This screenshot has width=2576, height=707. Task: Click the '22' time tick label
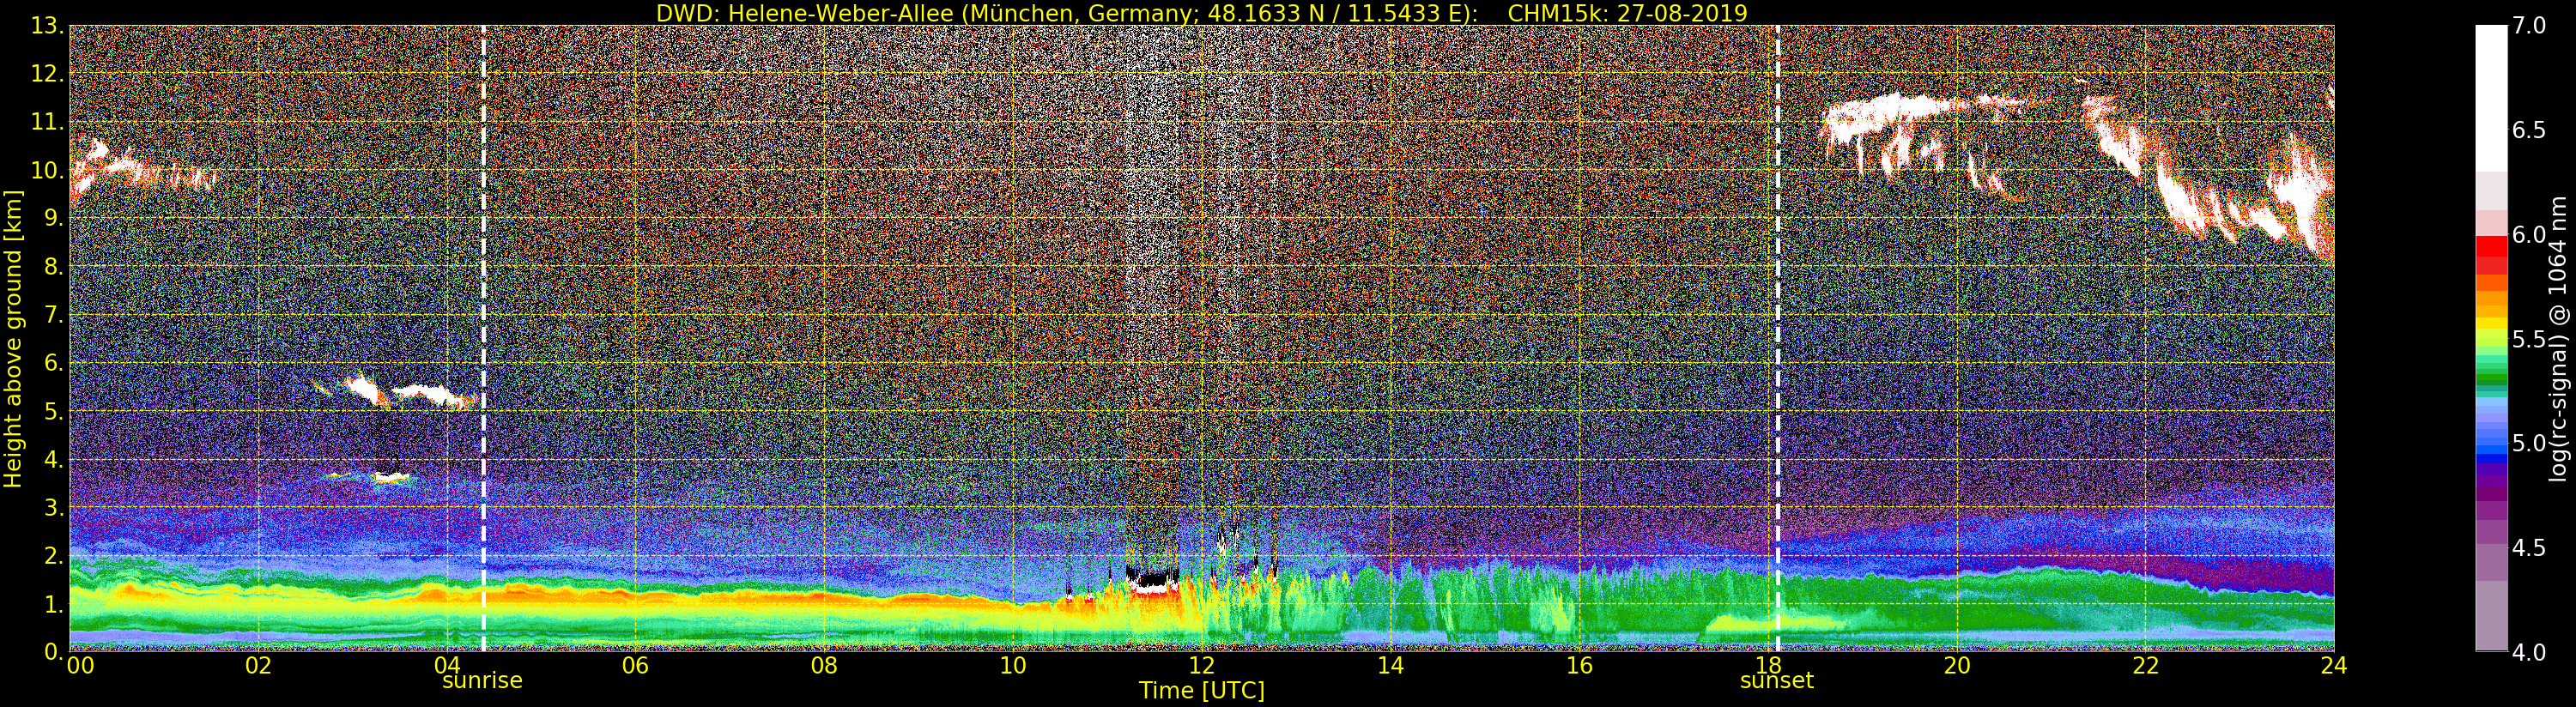[x=2146, y=665]
